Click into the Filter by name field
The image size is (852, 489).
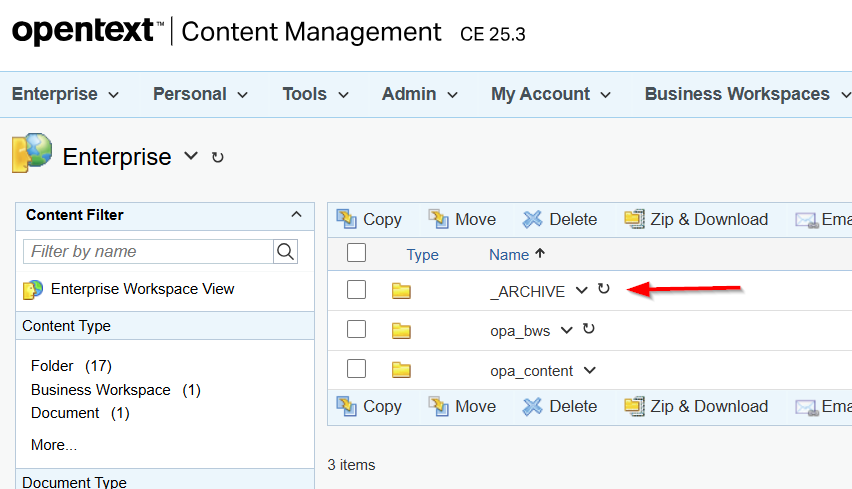pos(148,252)
